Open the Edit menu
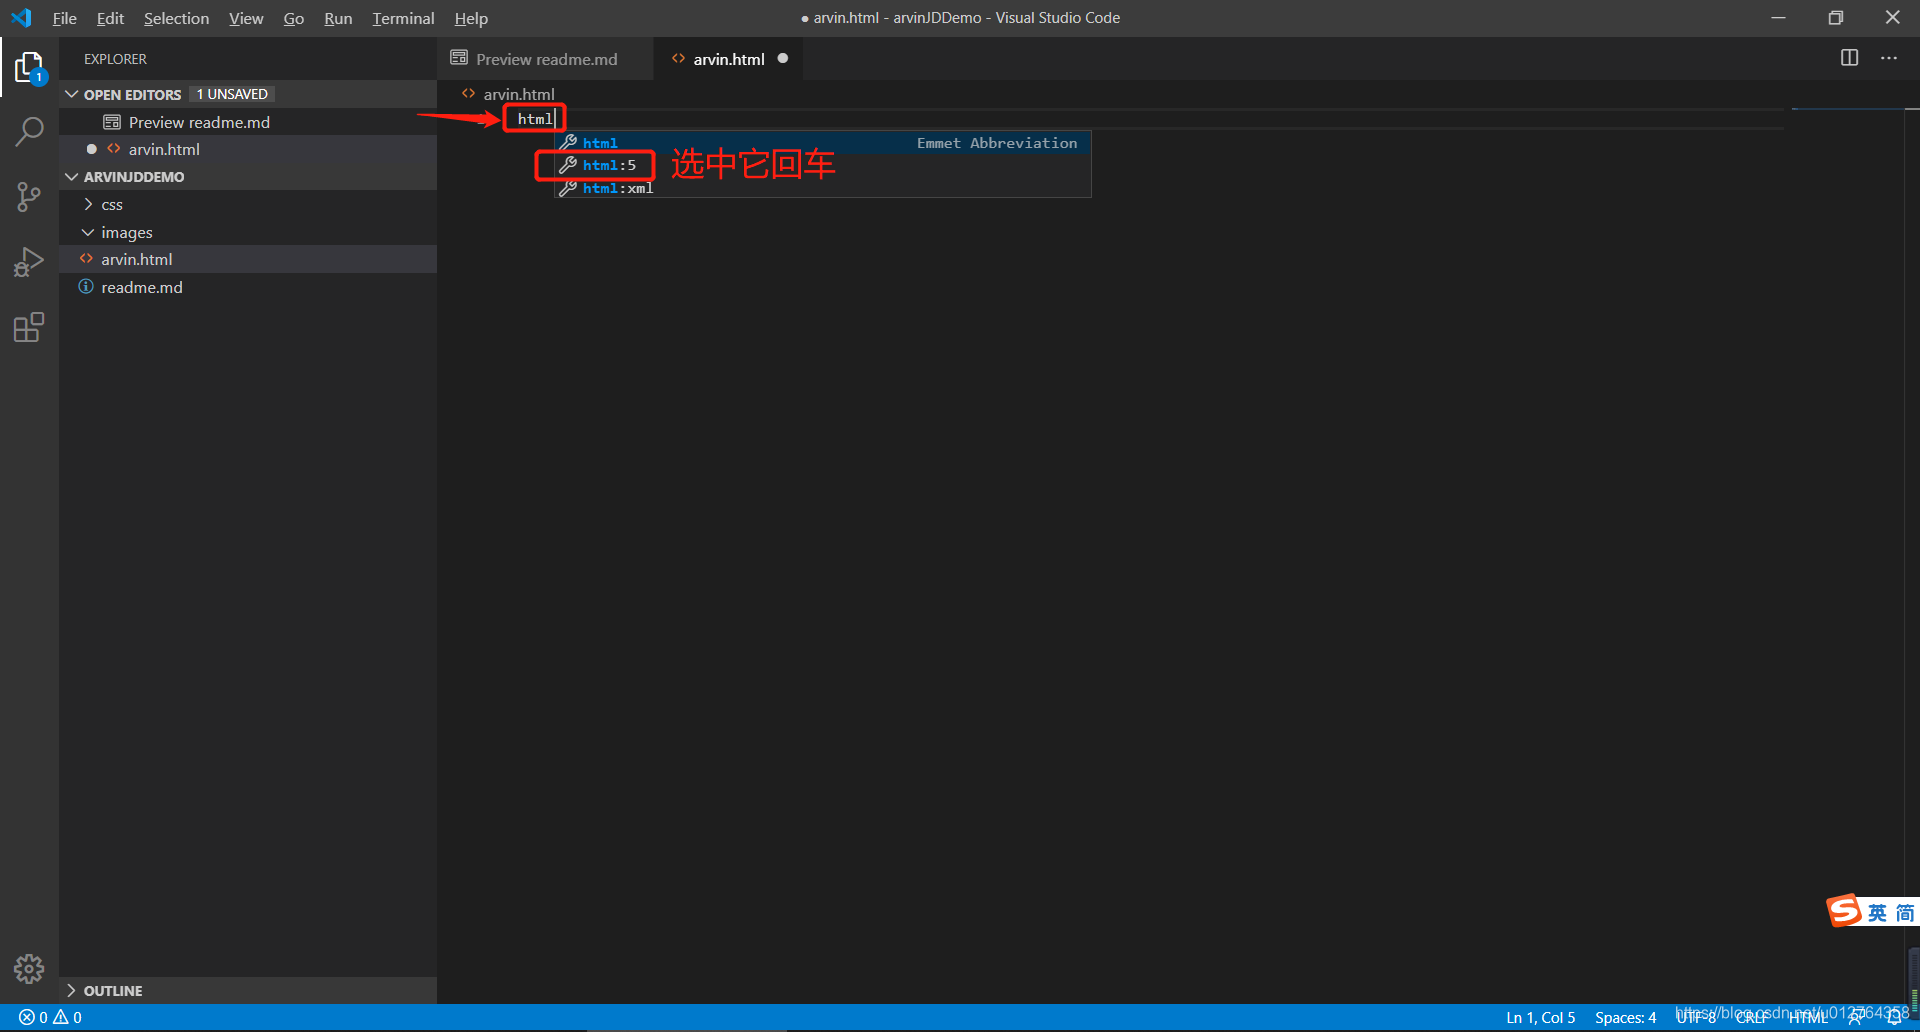 (x=110, y=18)
